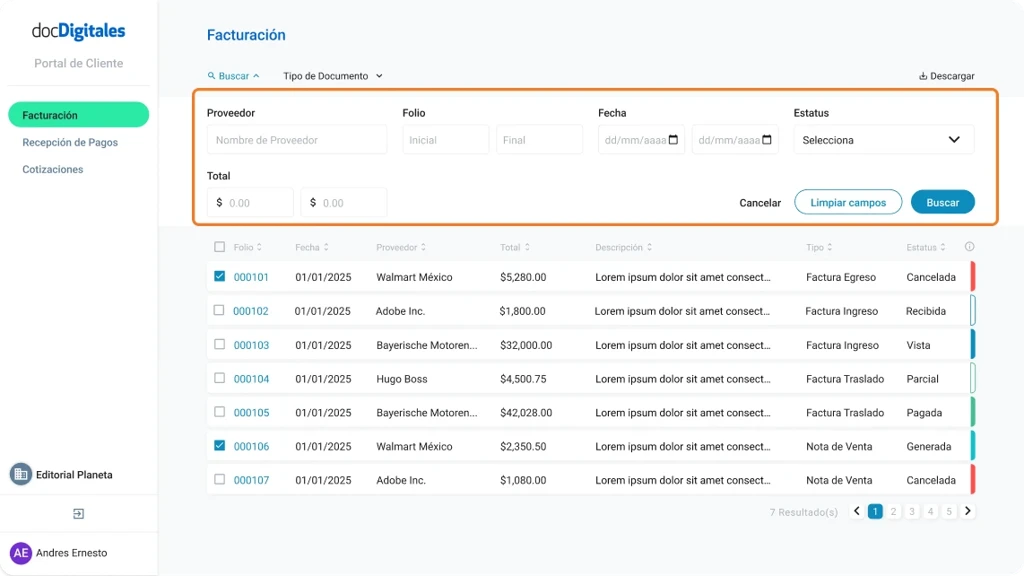This screenshot has height=576, width=1024.
Task: Open the calendar icon on second Fecha field
Action: [x=769, y=139]
